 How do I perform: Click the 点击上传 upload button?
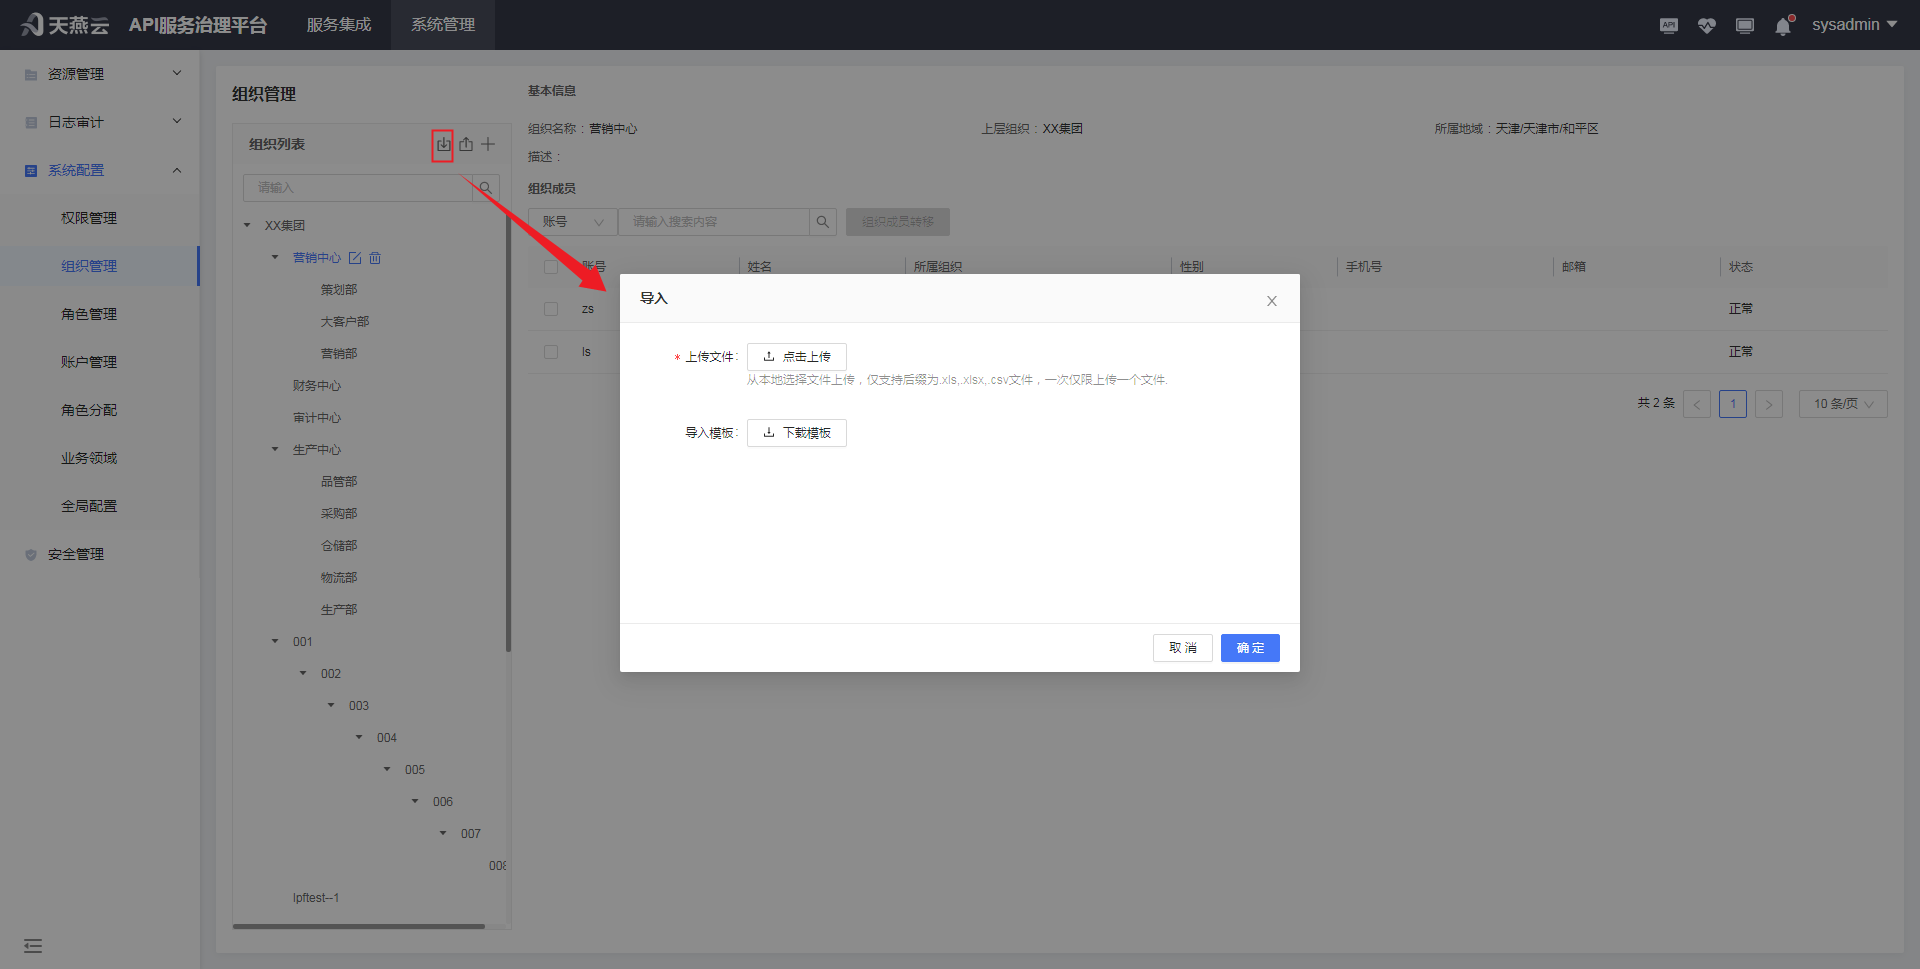(796, 357)
